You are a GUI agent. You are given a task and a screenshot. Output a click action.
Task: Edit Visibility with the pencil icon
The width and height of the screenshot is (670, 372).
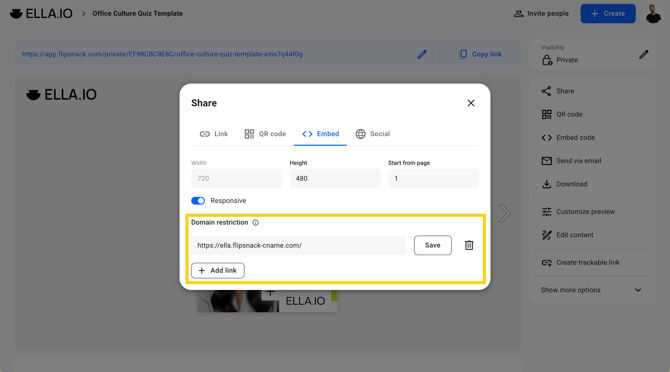644,54
